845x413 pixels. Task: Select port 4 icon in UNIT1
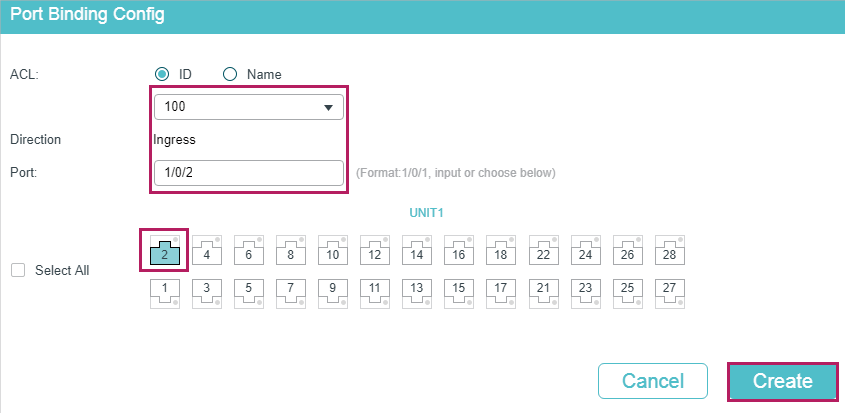[x=206, y=251]
